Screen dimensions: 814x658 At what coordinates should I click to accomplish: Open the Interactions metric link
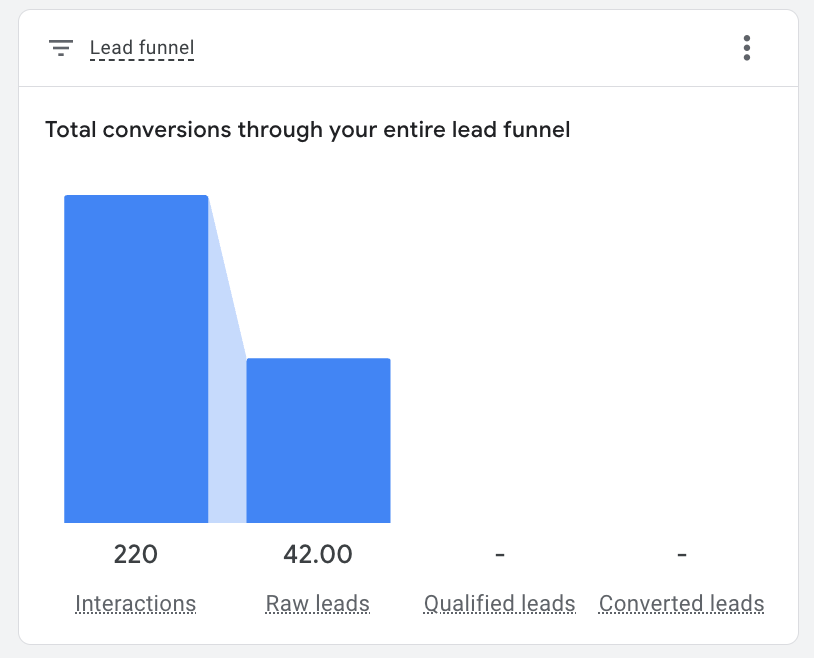click(136, 604)
